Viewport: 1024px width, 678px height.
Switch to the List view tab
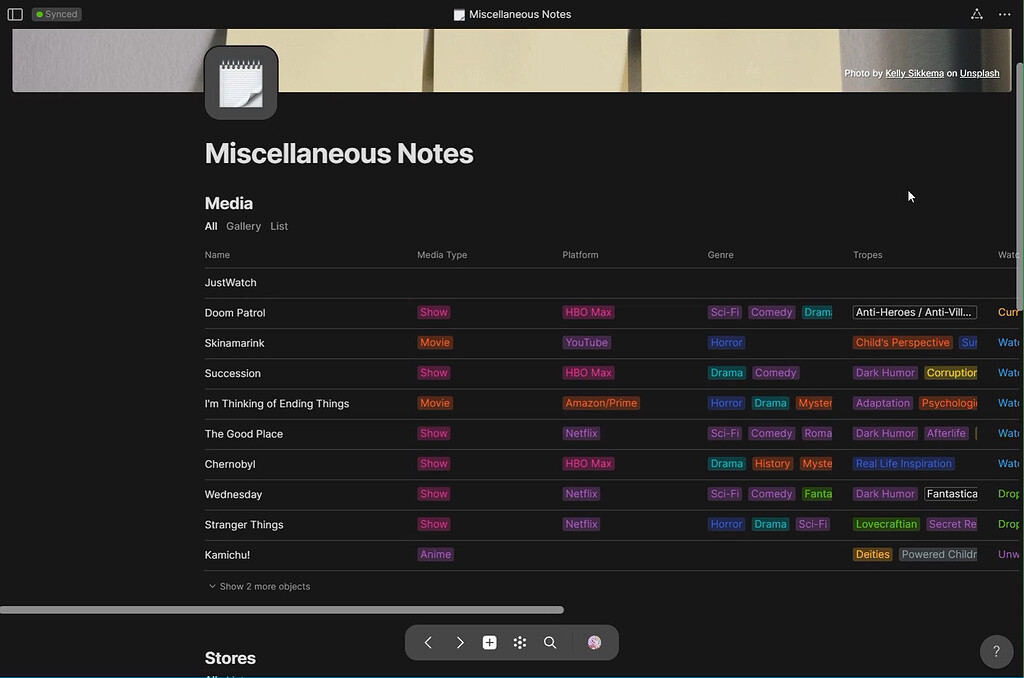pyautogui.click(x=279, y=226)
